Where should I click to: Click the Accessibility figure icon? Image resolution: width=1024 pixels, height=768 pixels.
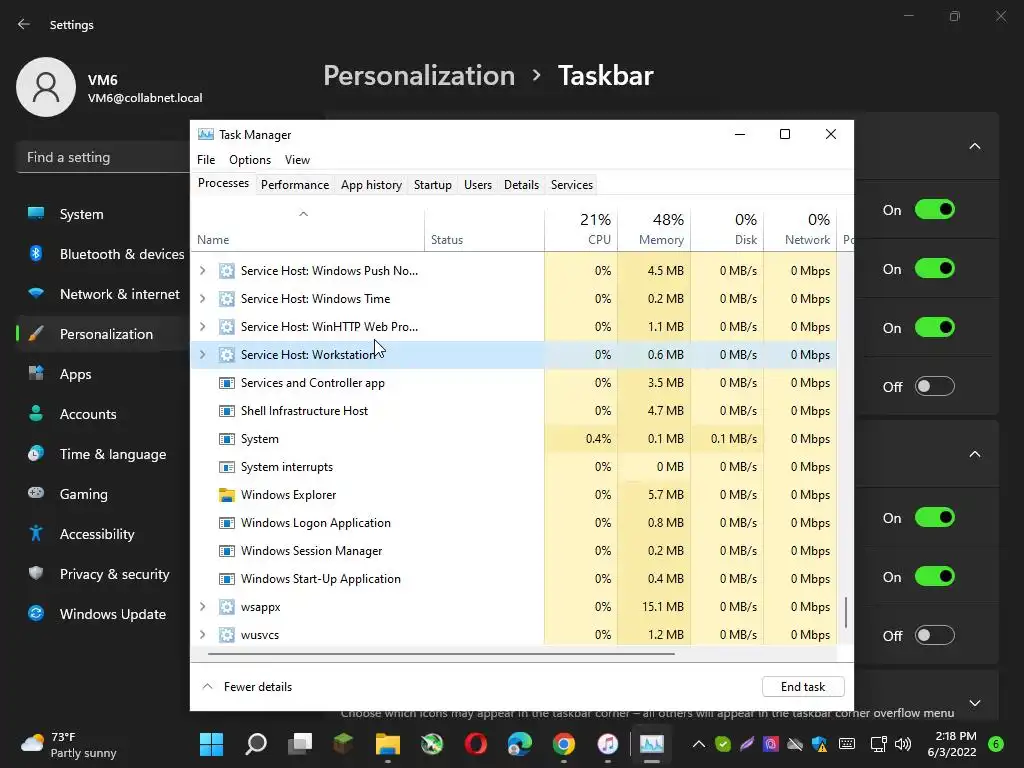(36, 534)
